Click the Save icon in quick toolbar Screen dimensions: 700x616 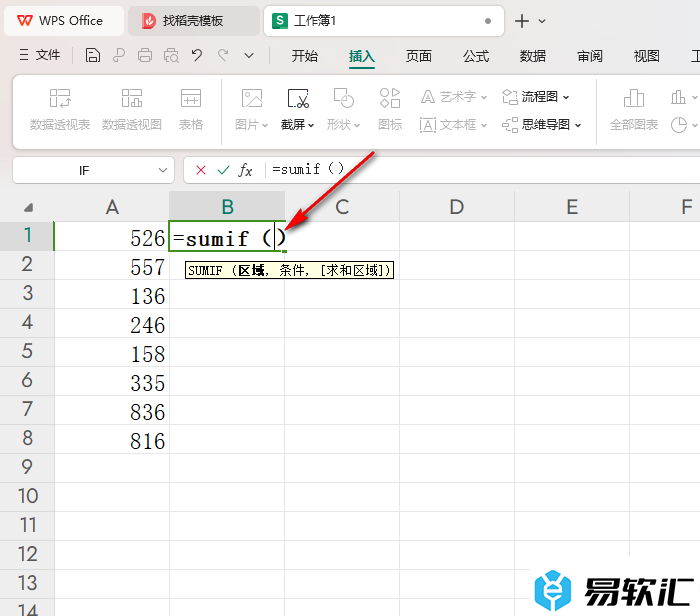[92, 55]
